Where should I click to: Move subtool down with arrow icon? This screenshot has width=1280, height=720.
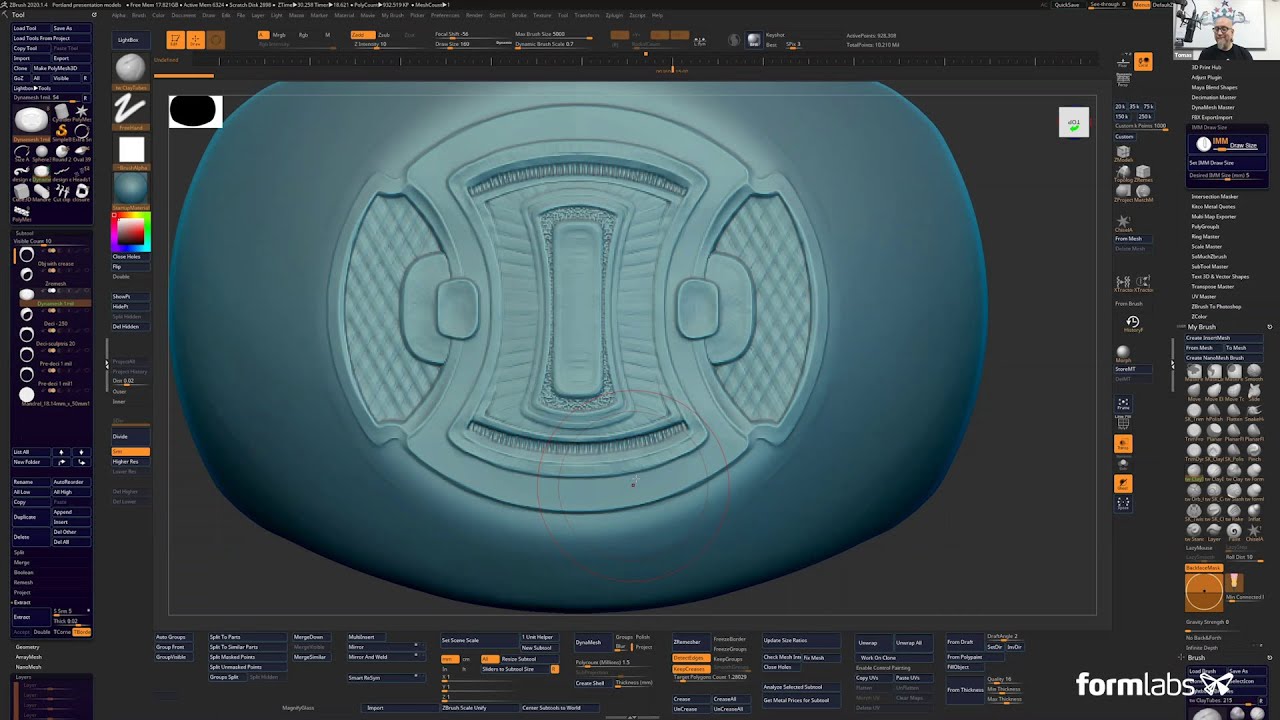coord(81,452)
